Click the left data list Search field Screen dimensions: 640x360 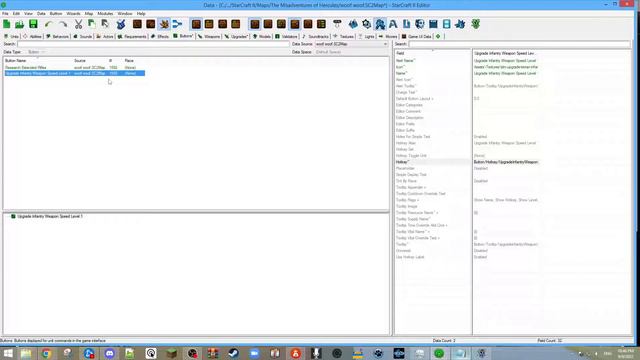click(153, 44)
